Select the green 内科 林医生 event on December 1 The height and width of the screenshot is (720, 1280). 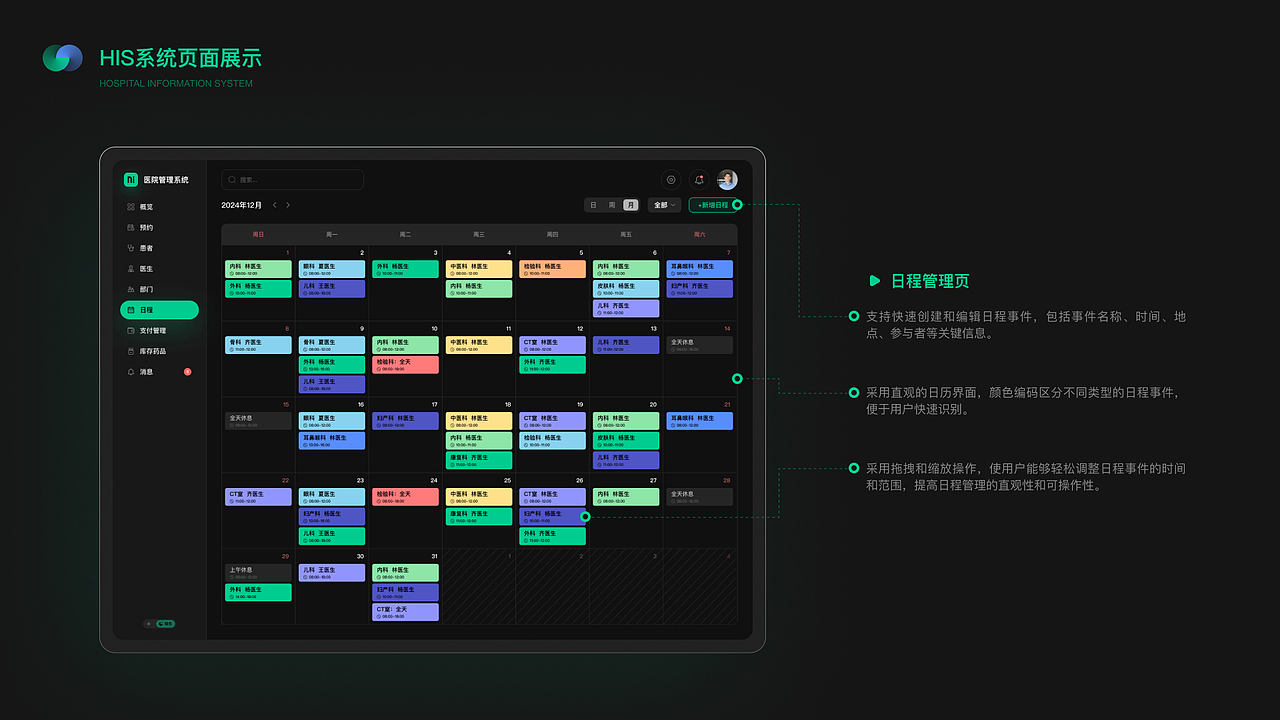coord(258,268)
